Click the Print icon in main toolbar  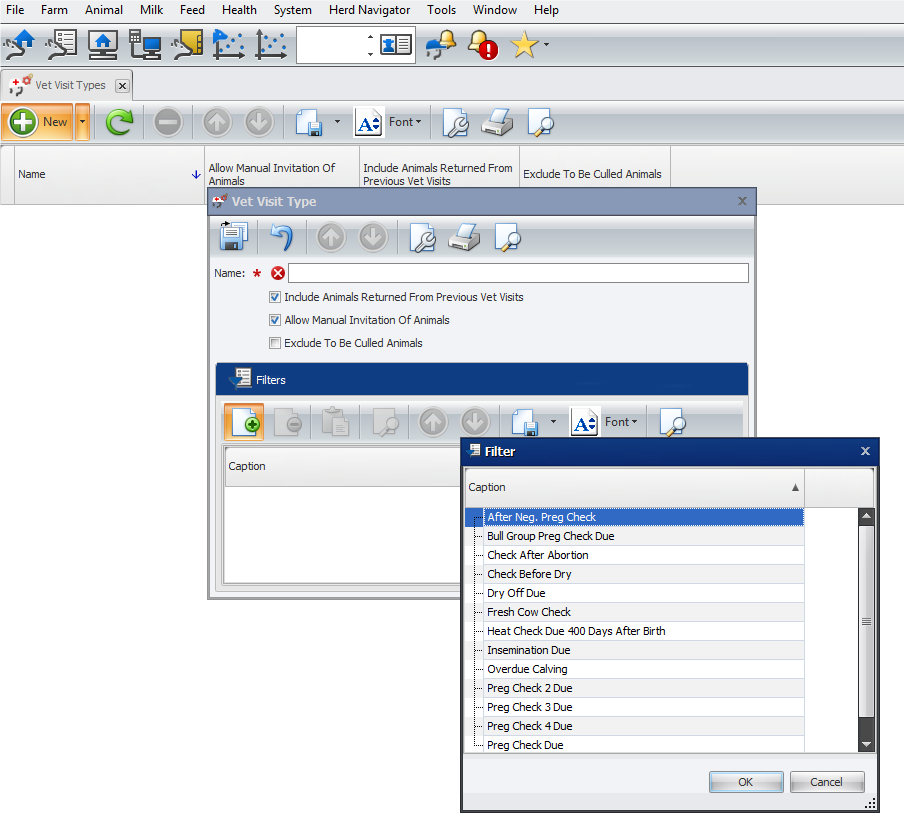[497, 122]
